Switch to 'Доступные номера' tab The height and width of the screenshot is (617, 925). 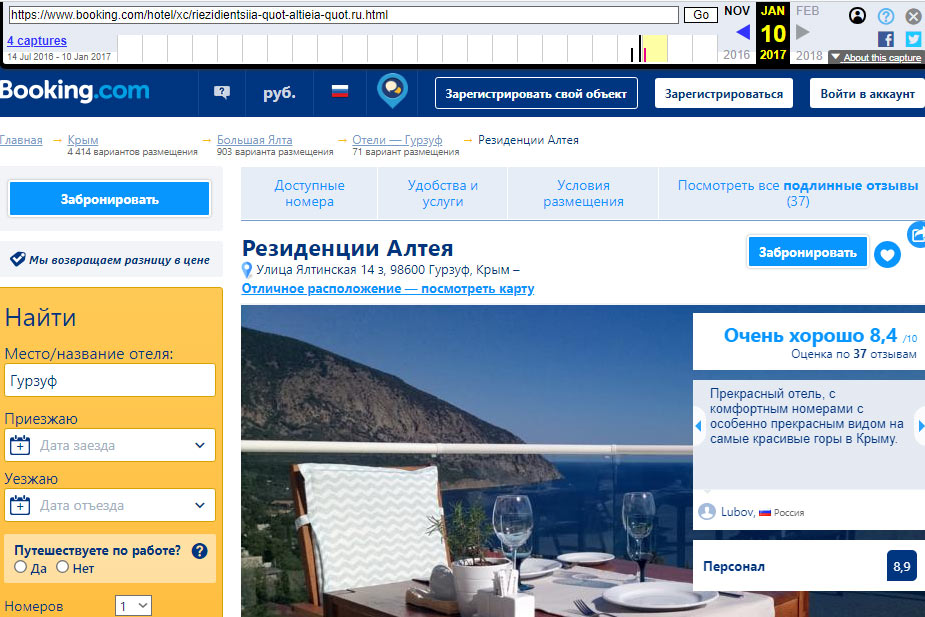[309, 193]
